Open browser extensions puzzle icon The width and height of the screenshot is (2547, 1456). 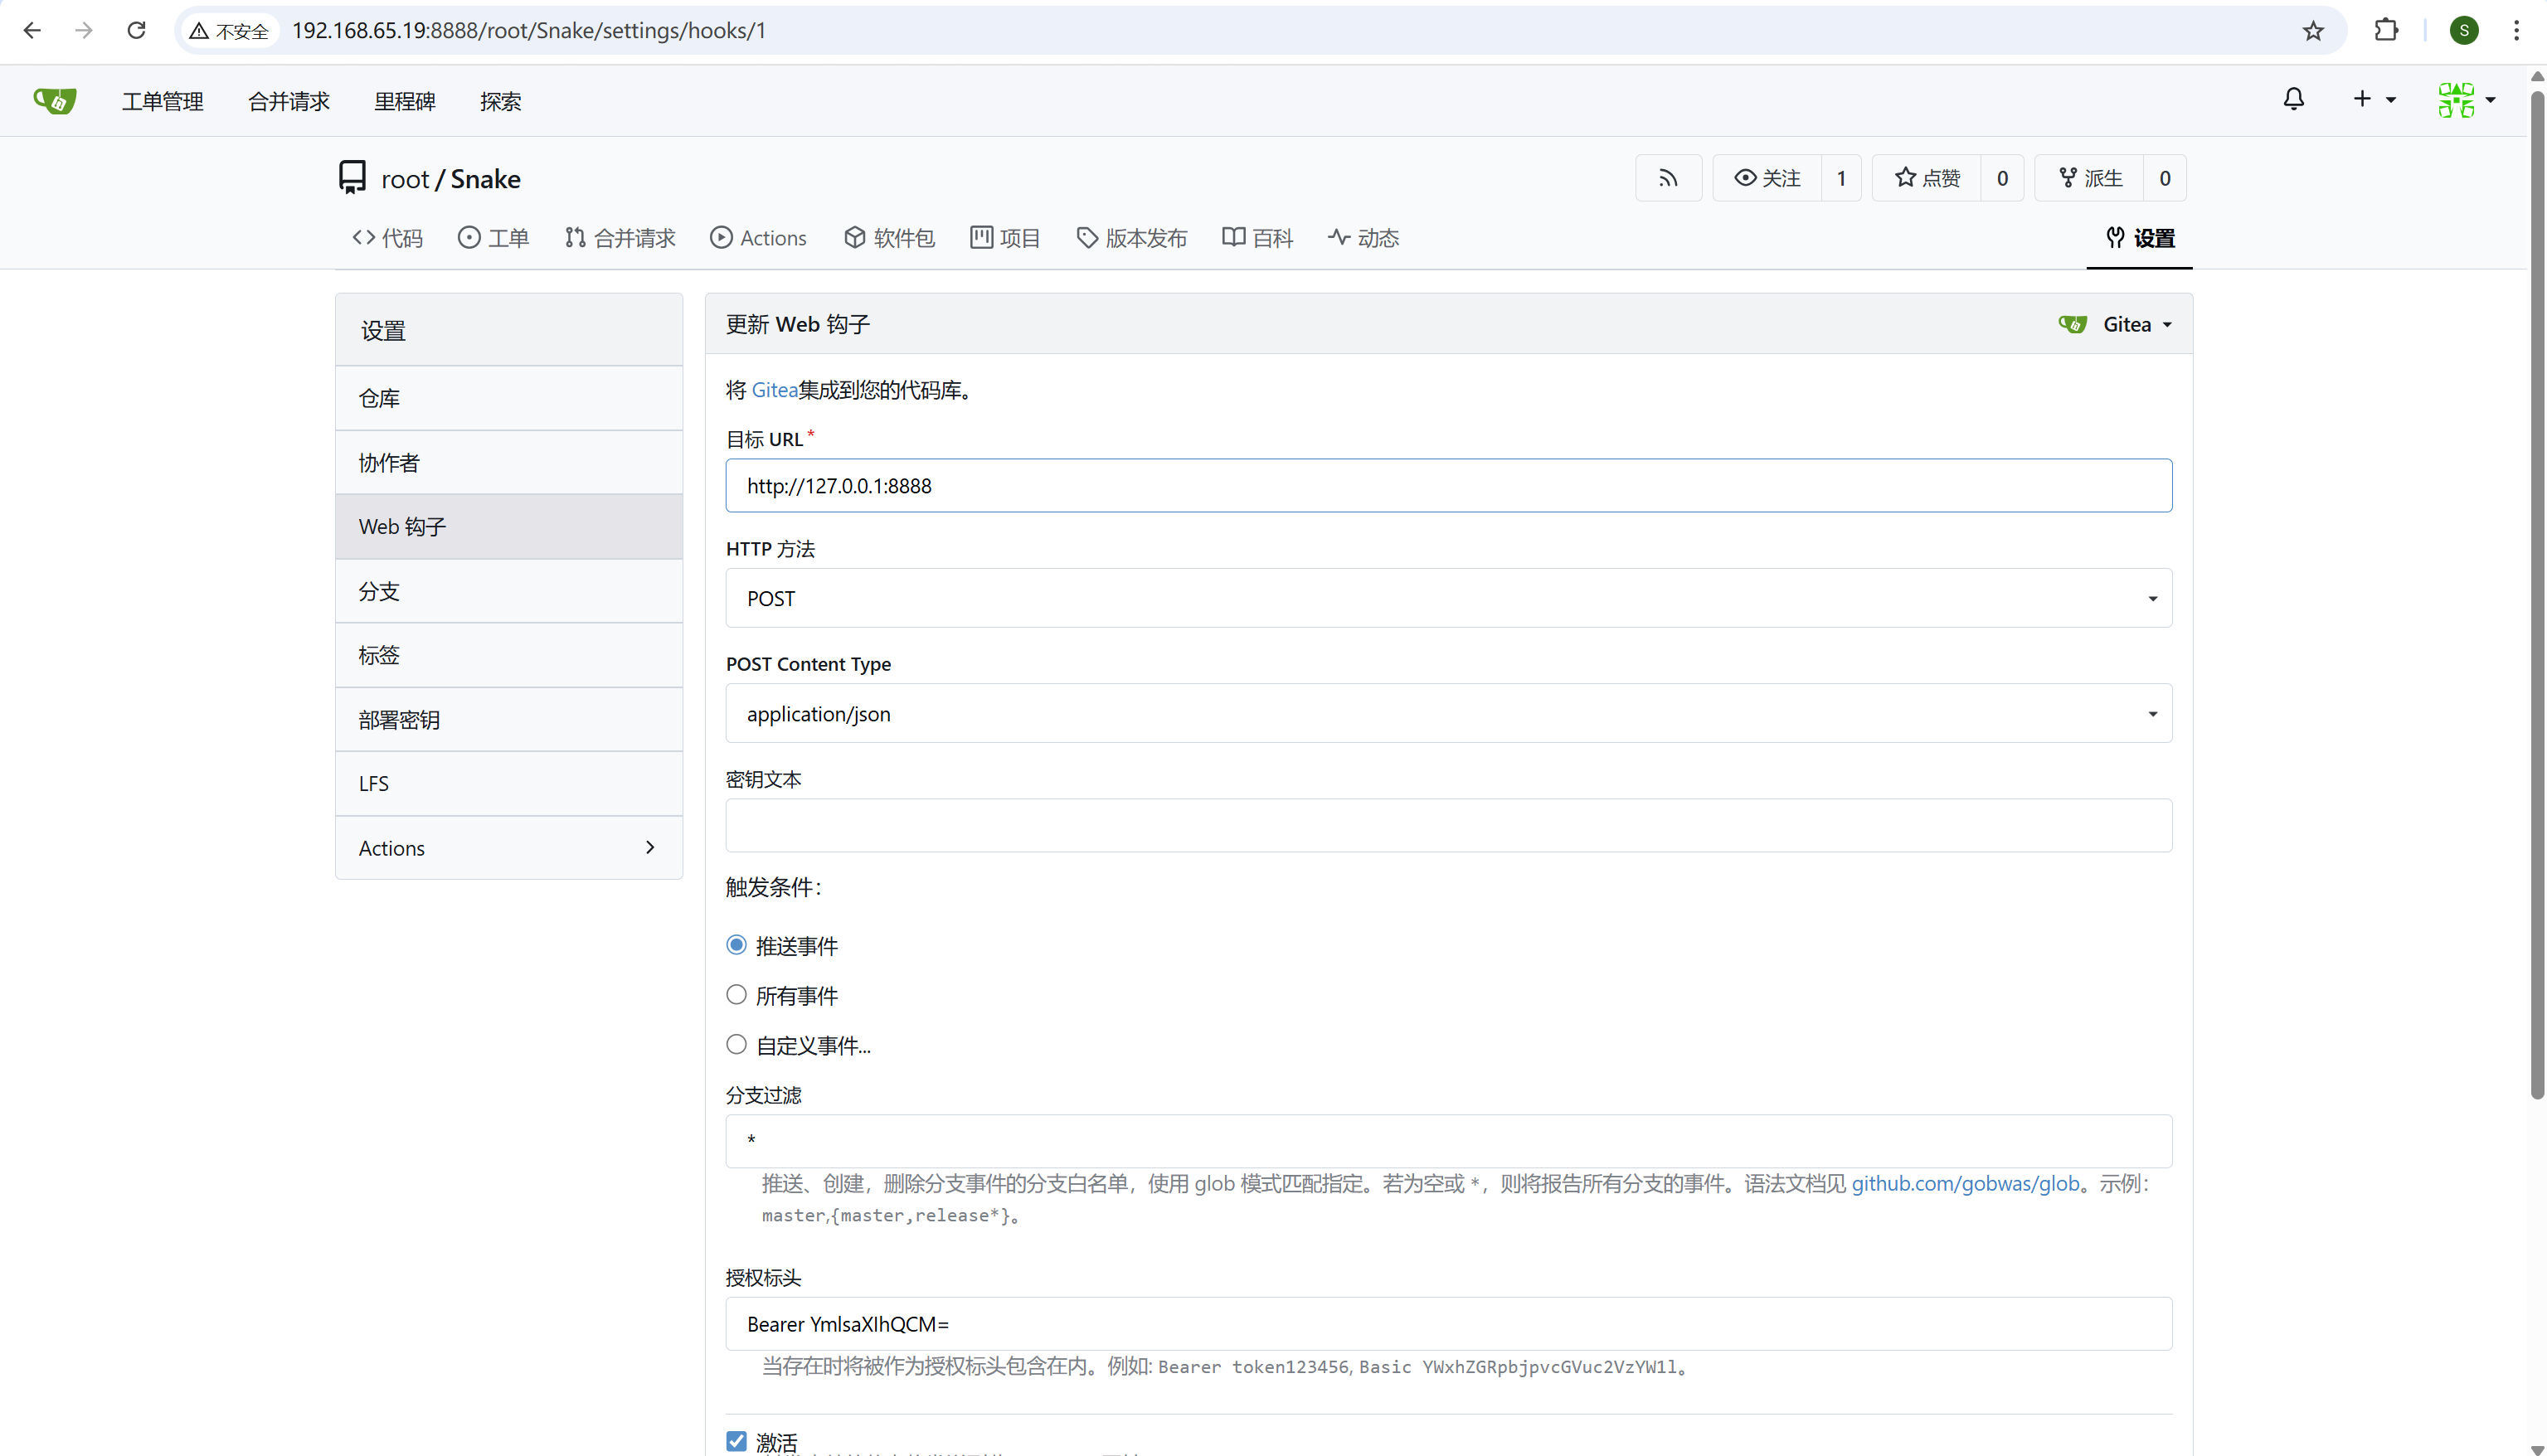click(2386, 31)
